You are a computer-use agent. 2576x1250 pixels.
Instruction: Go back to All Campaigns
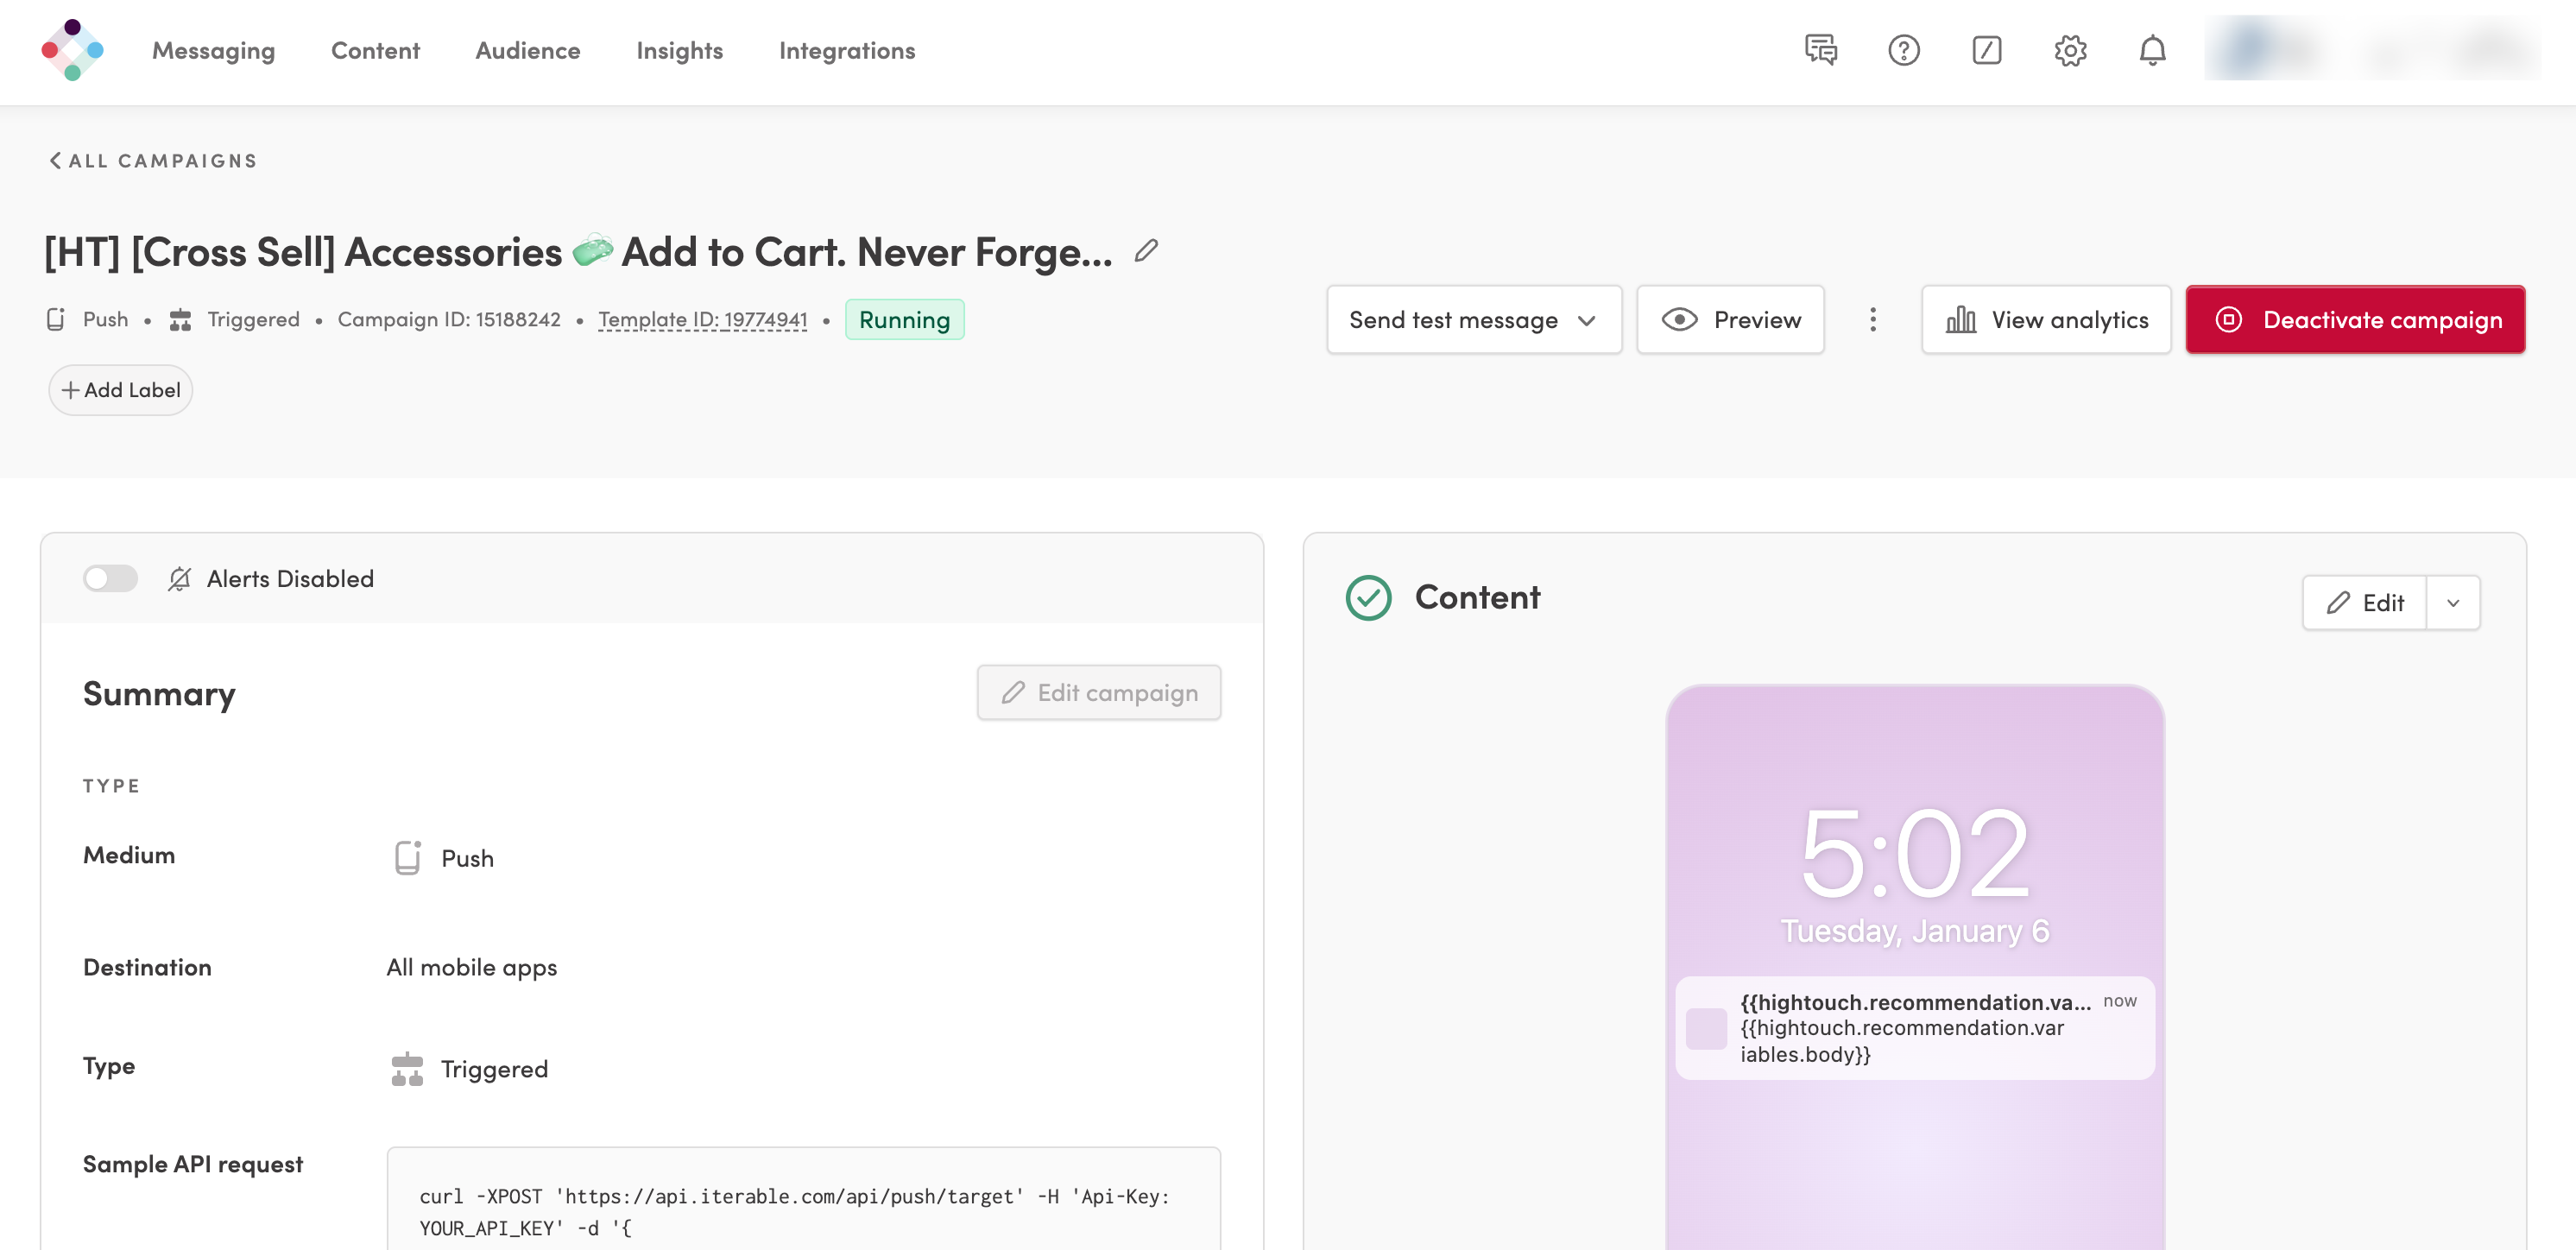pyautogui.click(x=154, y=161)
